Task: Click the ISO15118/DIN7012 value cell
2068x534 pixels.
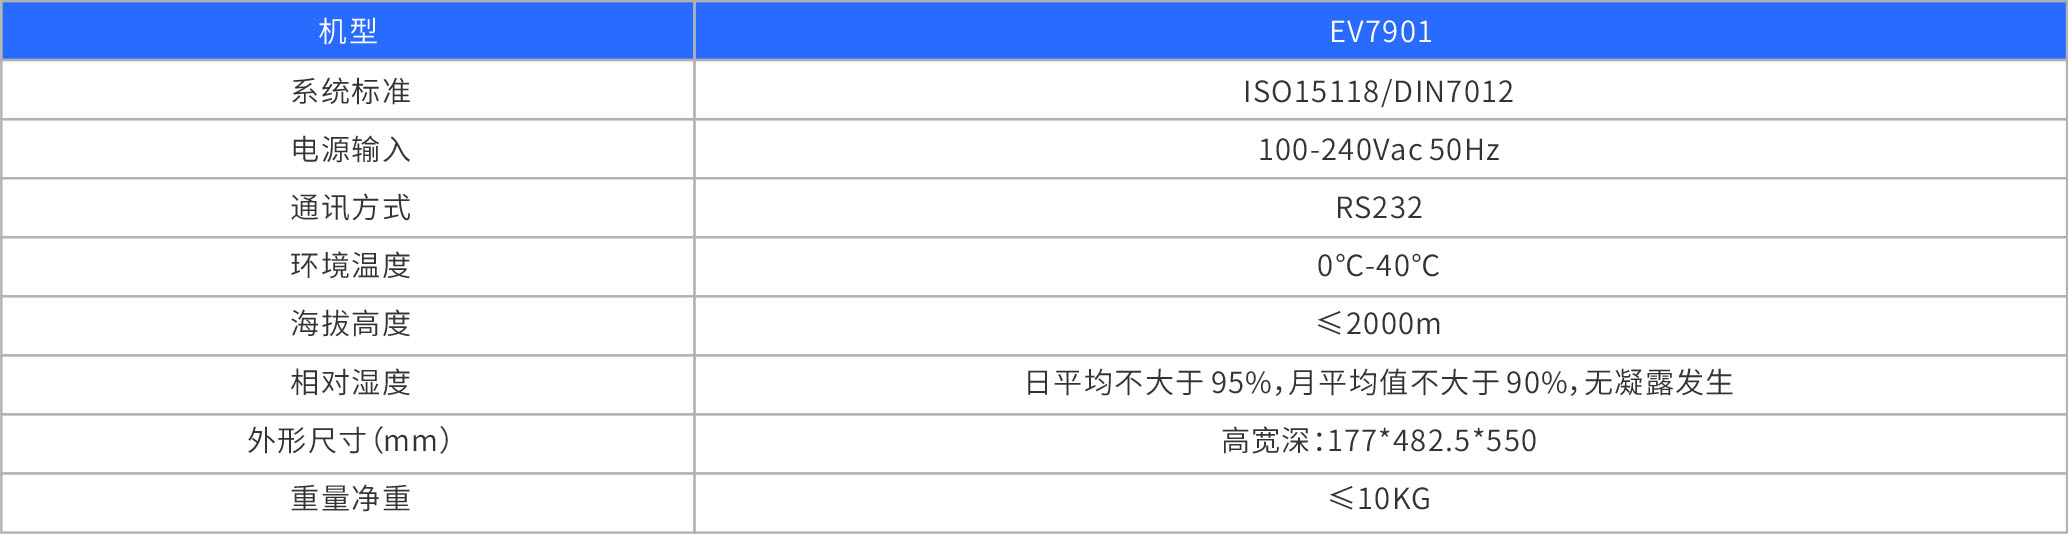Action: (1378, 91)
